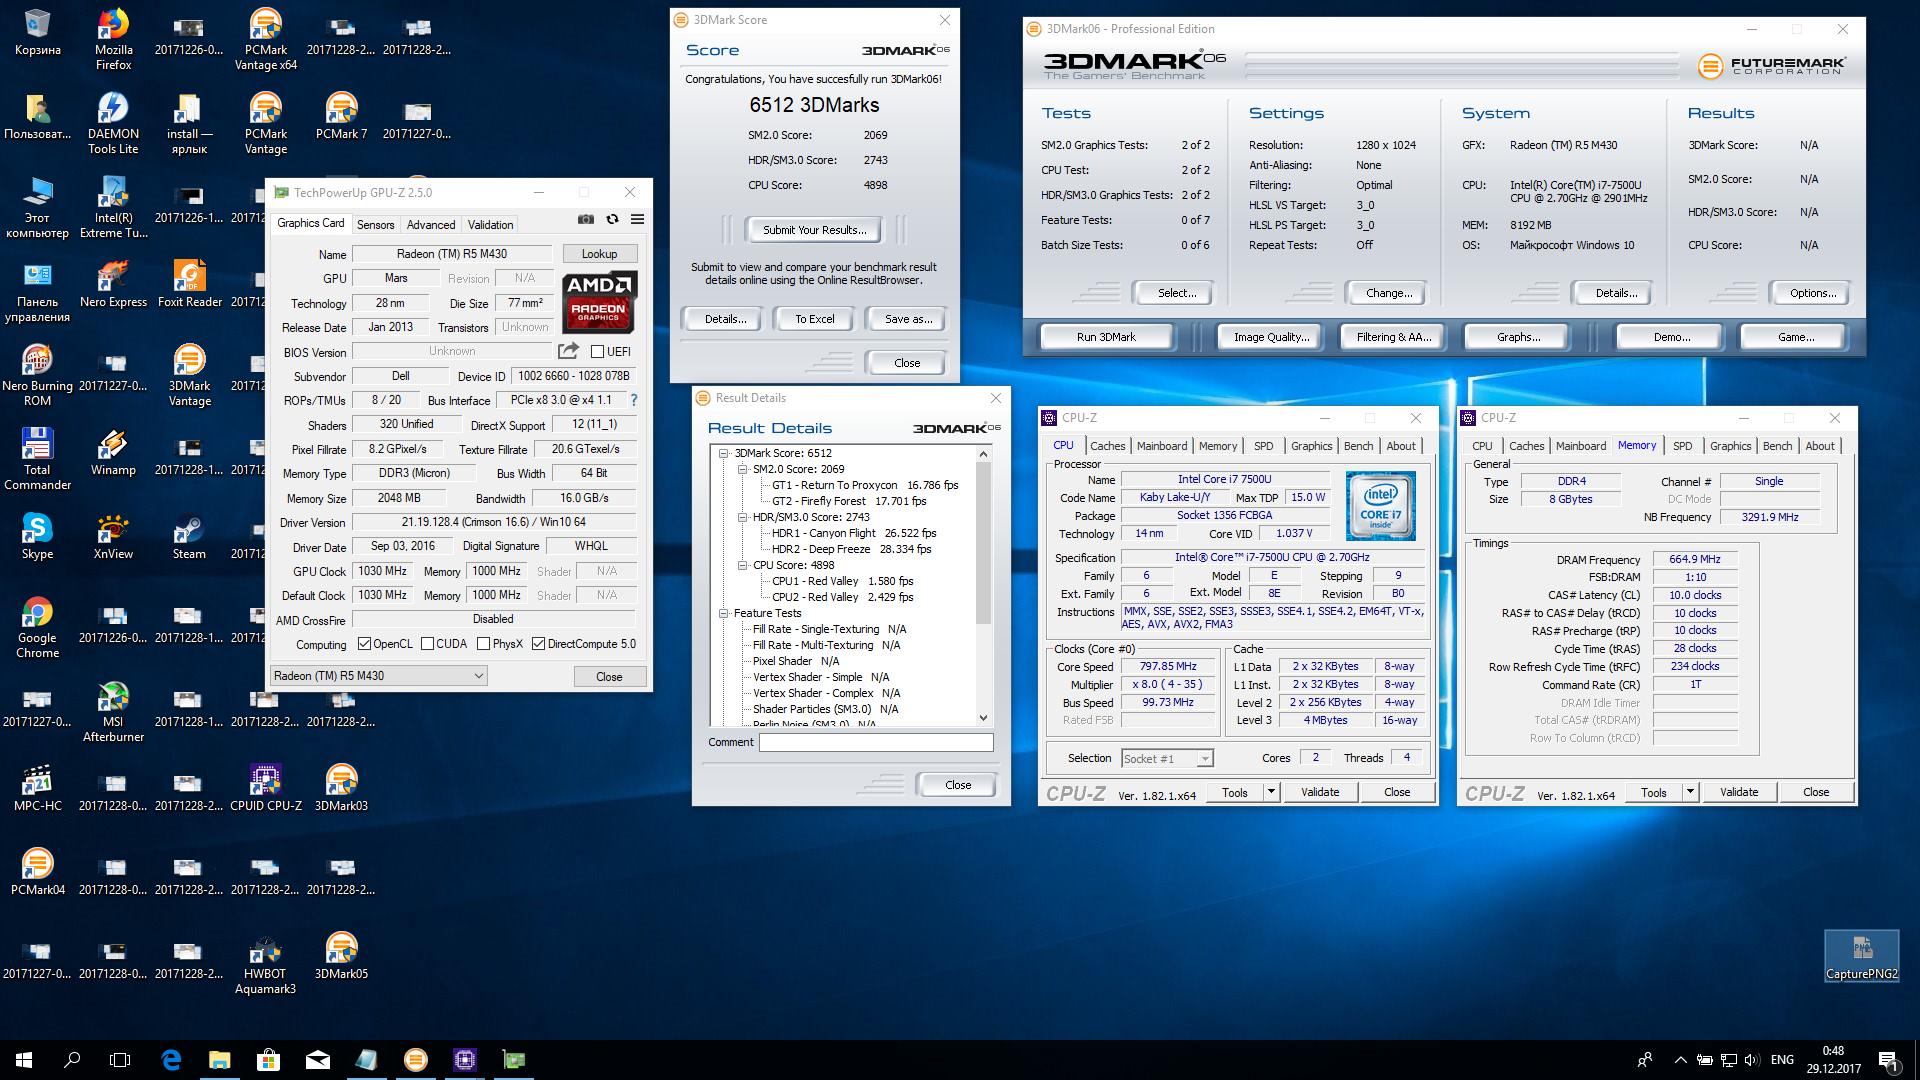Click GPU-Z BIOS export share icon
The image size is (1920, 1080).
568,351
